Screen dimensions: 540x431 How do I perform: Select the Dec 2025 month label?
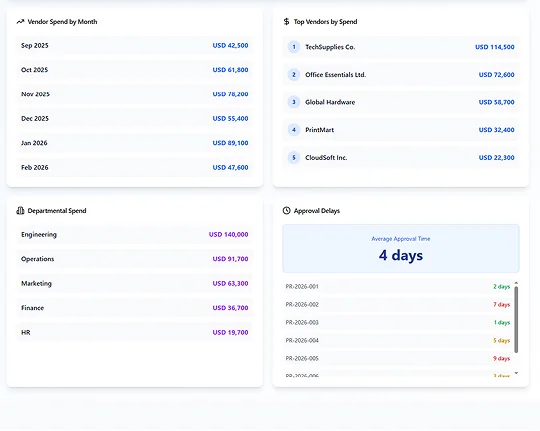coord(35,119)
